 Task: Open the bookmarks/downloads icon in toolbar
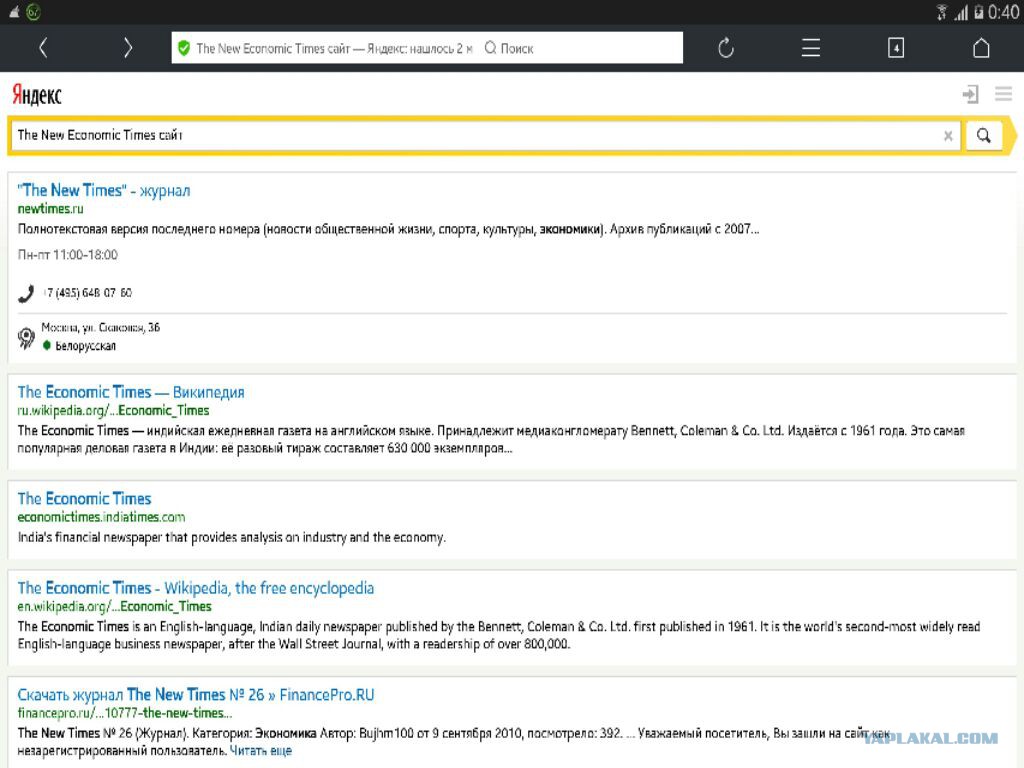pos(896,48)
